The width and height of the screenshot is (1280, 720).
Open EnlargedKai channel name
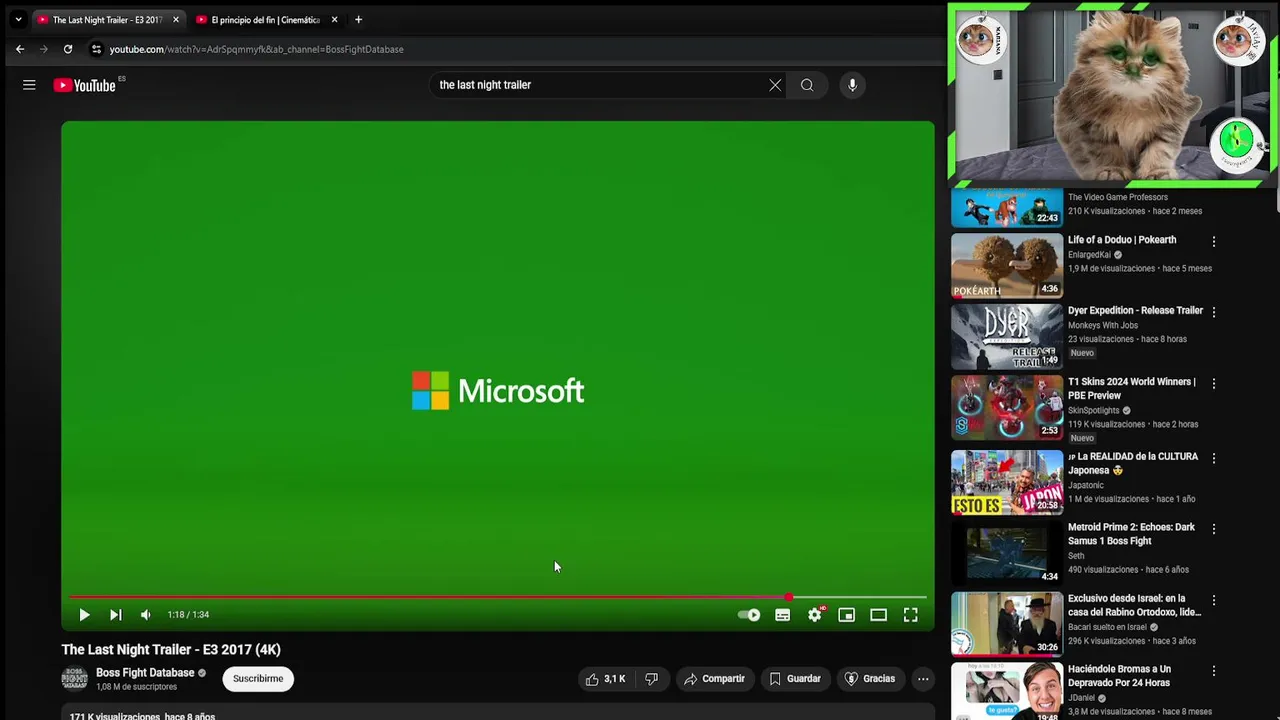pyautogui.click(x=1089, y=255)
